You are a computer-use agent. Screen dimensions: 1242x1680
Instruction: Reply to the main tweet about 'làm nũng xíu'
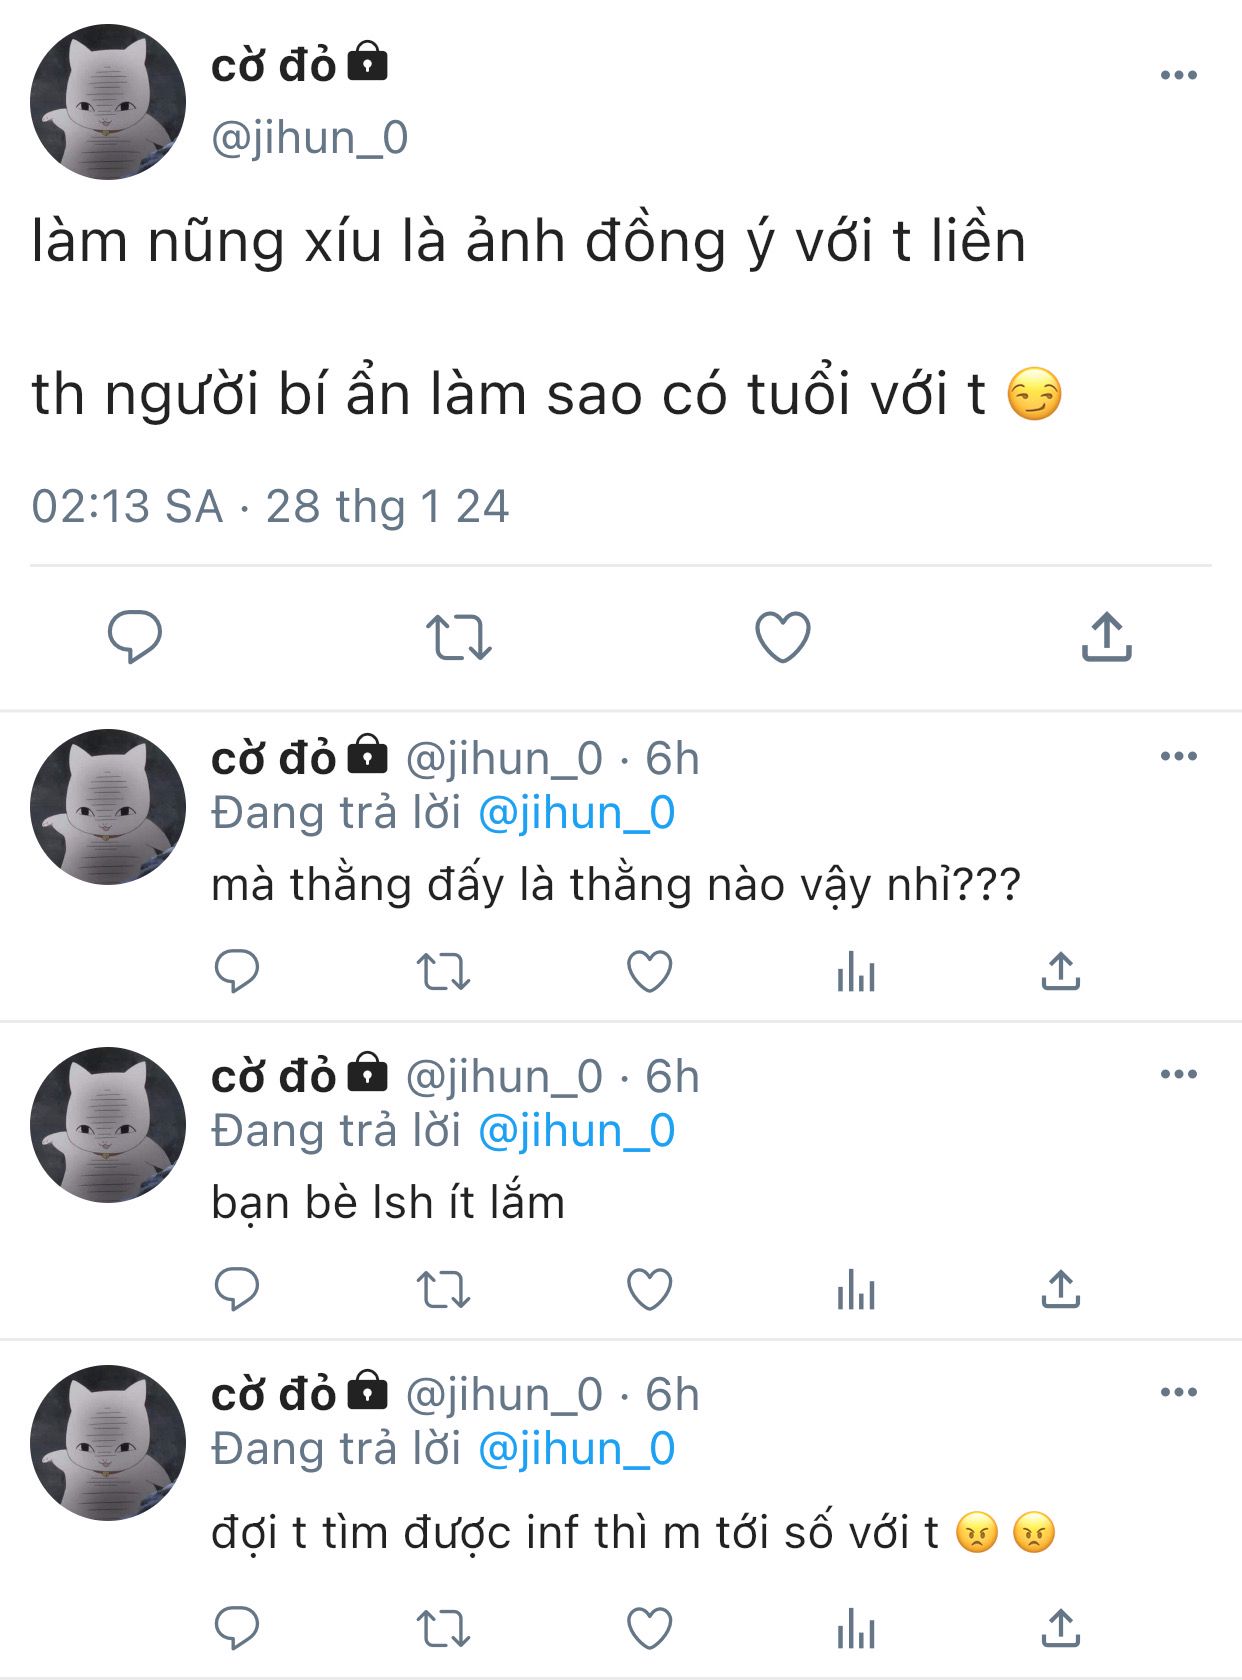135,637
